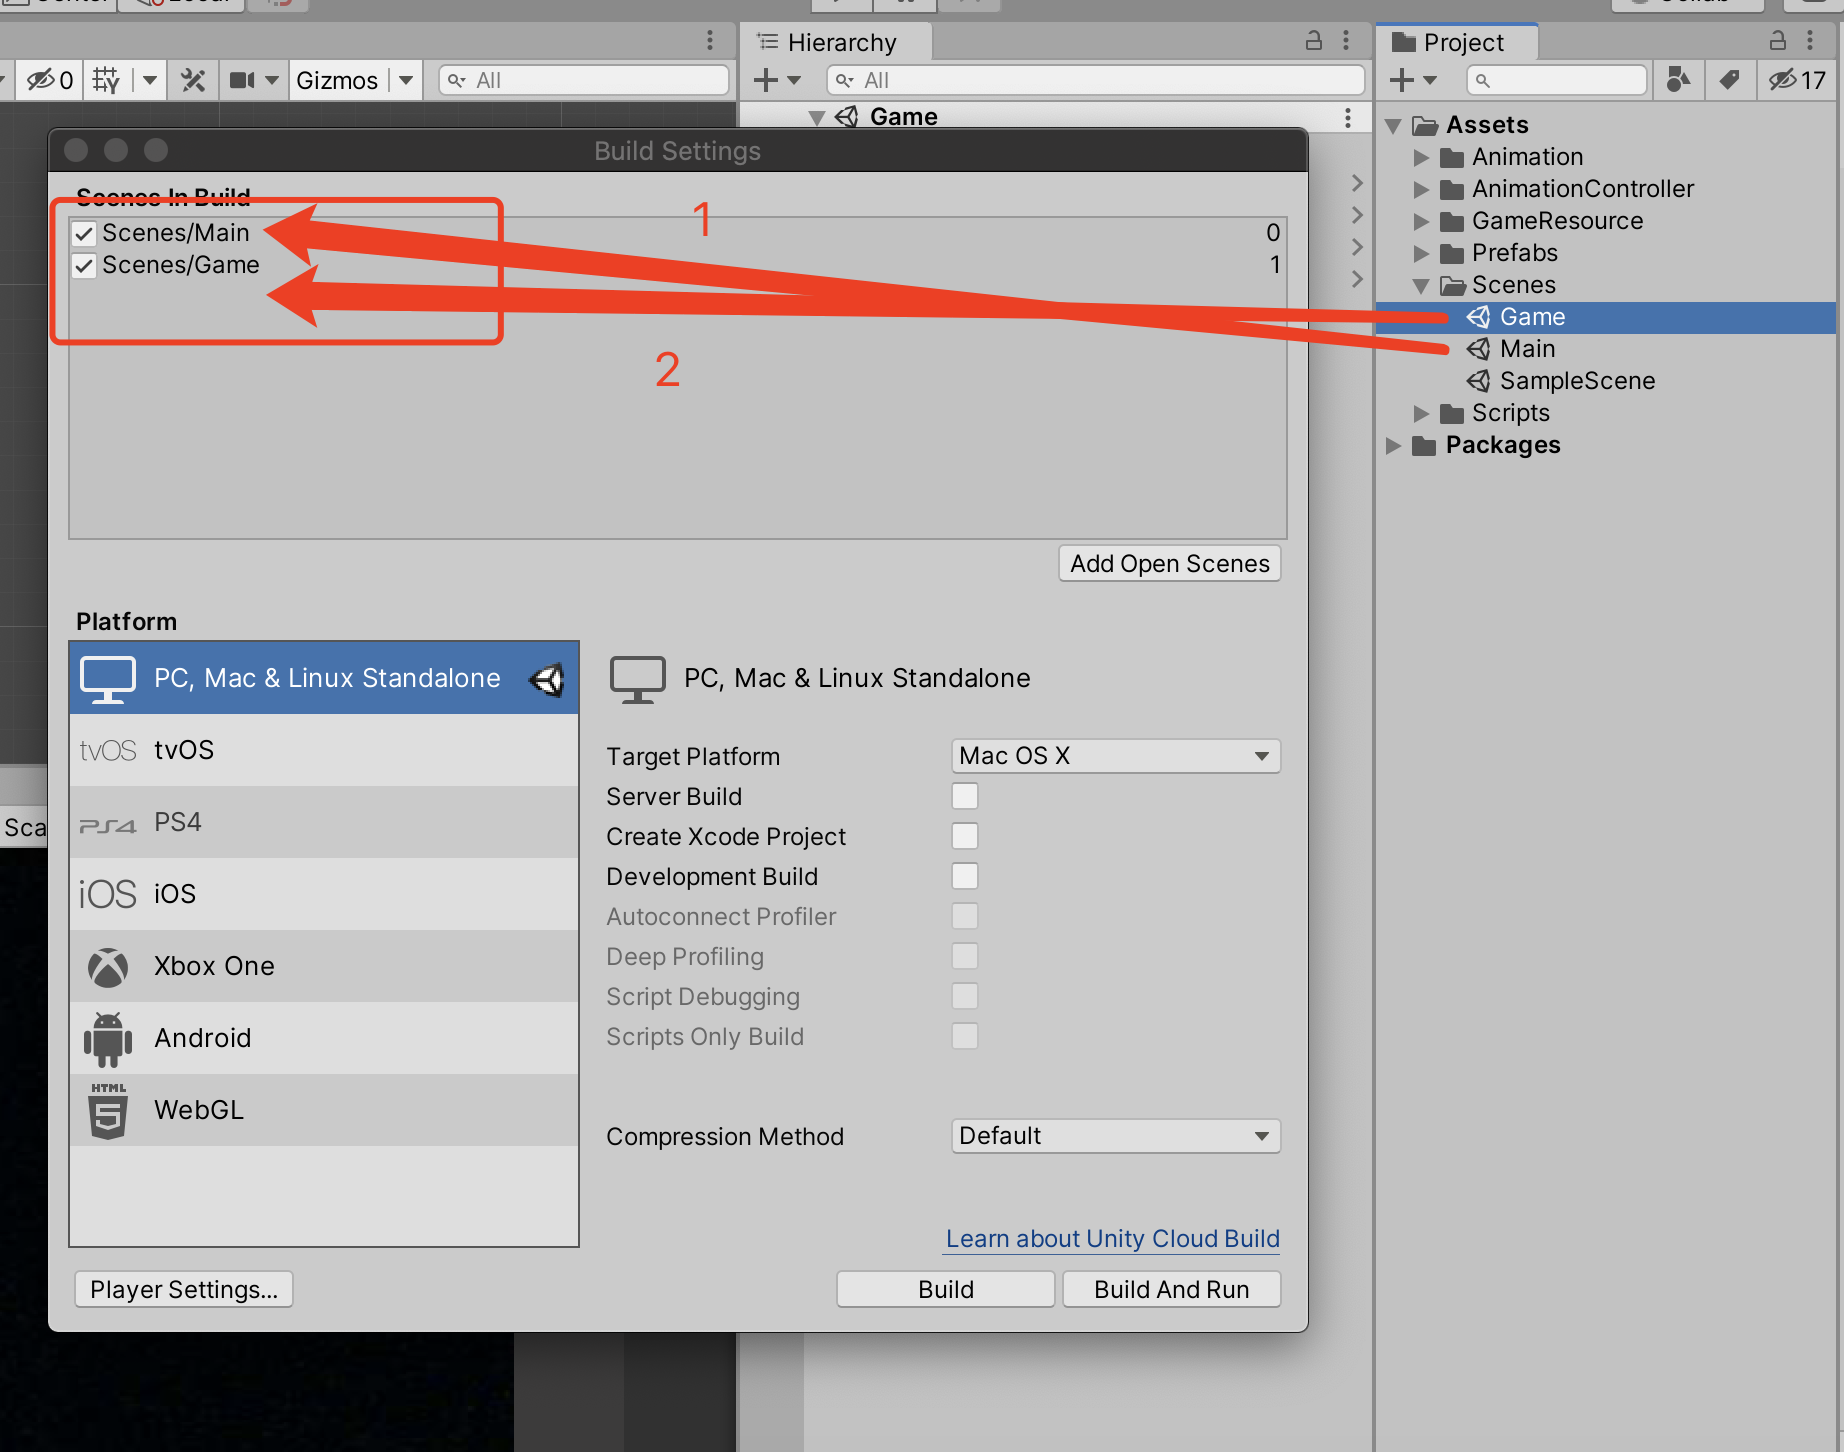Viewport: 1844px width, 1452px height.
Task: Select iOS platform
Action: click(x=324, y=894)
